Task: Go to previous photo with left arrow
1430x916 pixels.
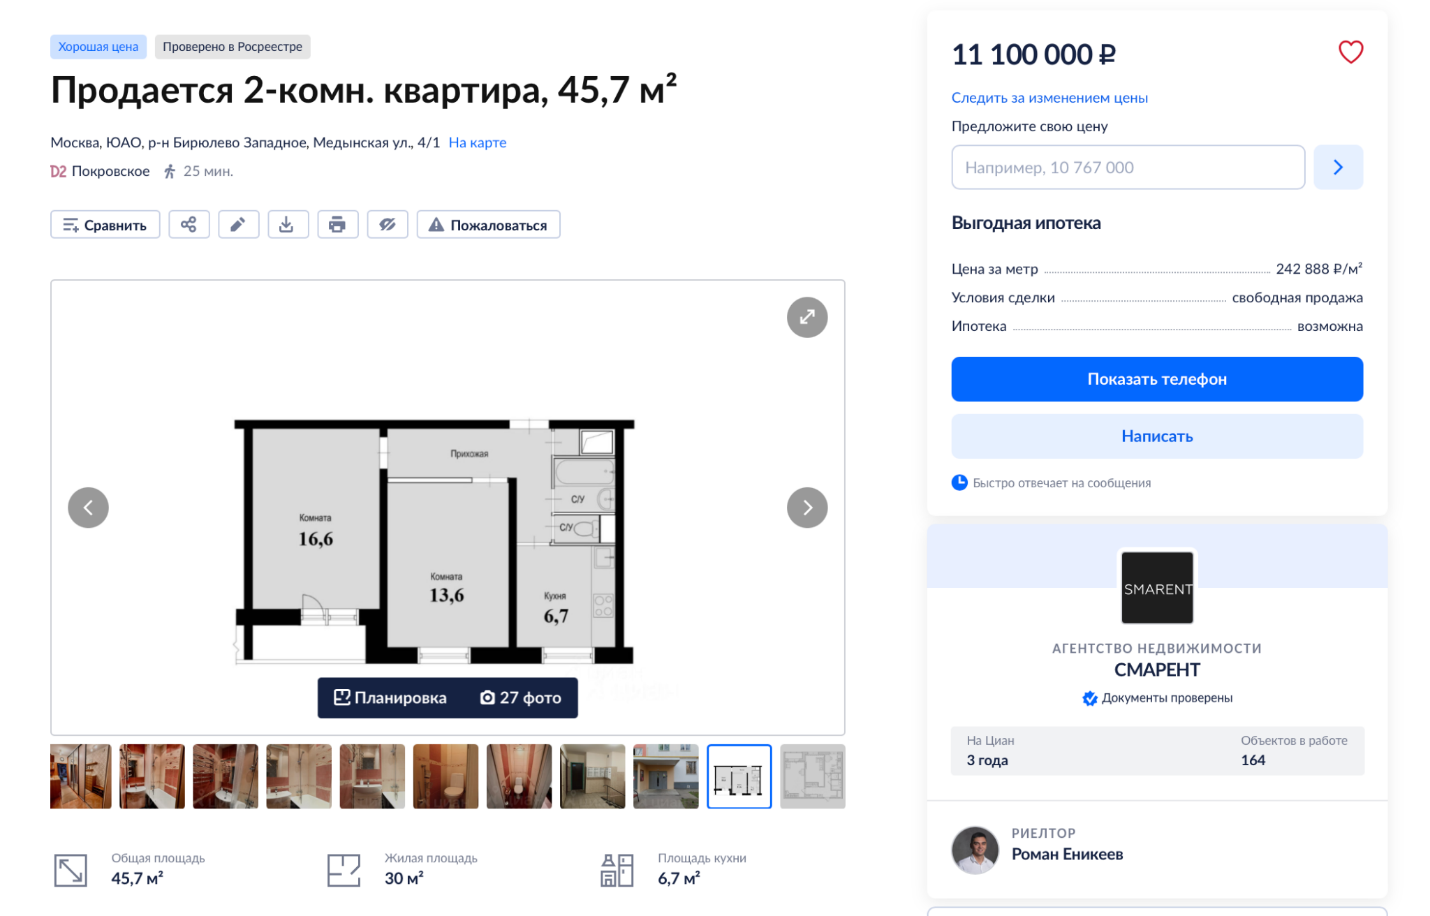Action: click(88, 507)
